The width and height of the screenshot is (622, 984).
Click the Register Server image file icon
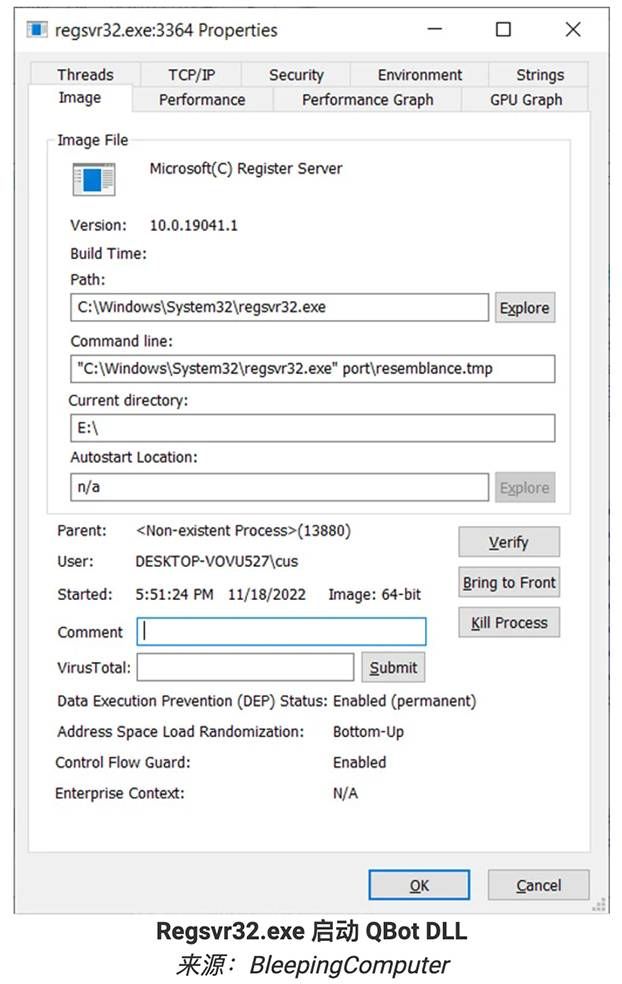94,179
